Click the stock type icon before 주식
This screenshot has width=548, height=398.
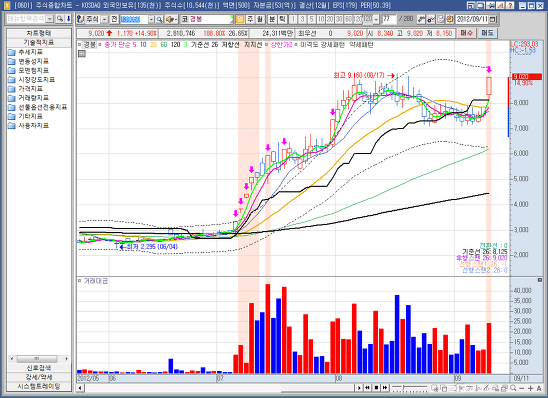80,19
